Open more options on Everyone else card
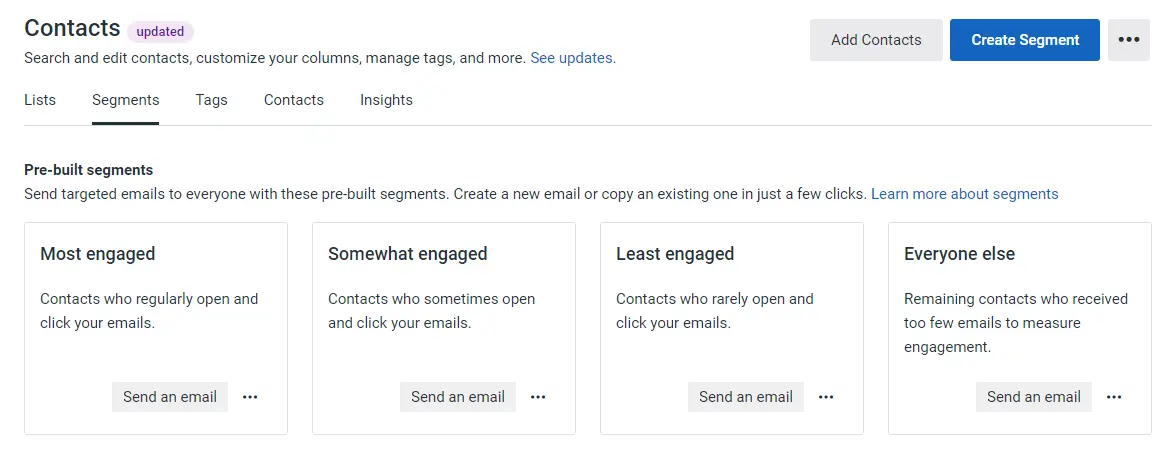 pyautogui.click(x=1114, y=397)
